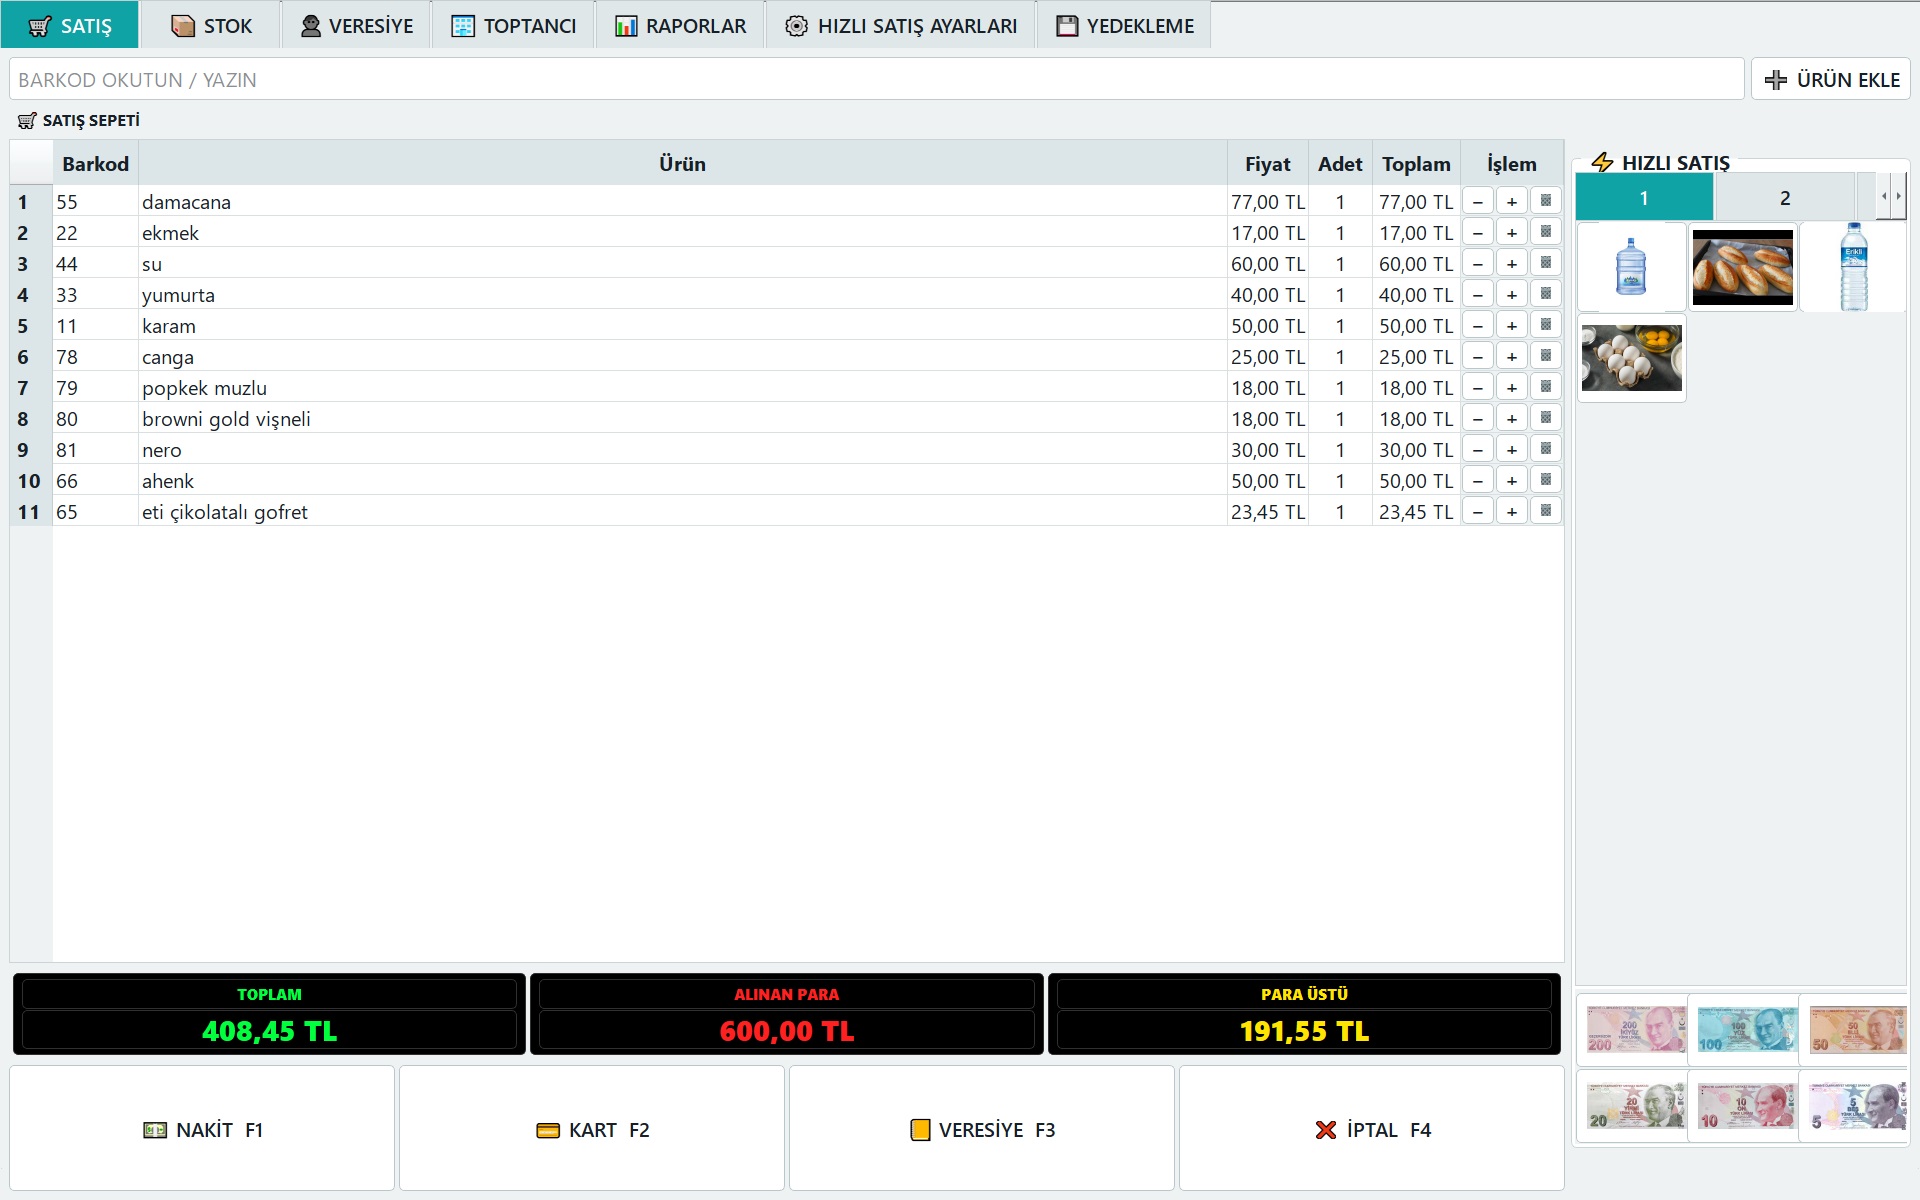Image resolution: width=1920 pixels, height=1200 pixels.
Task: Increase quantity of browni gold vişneli
Action: click(x=1512, y=418)
